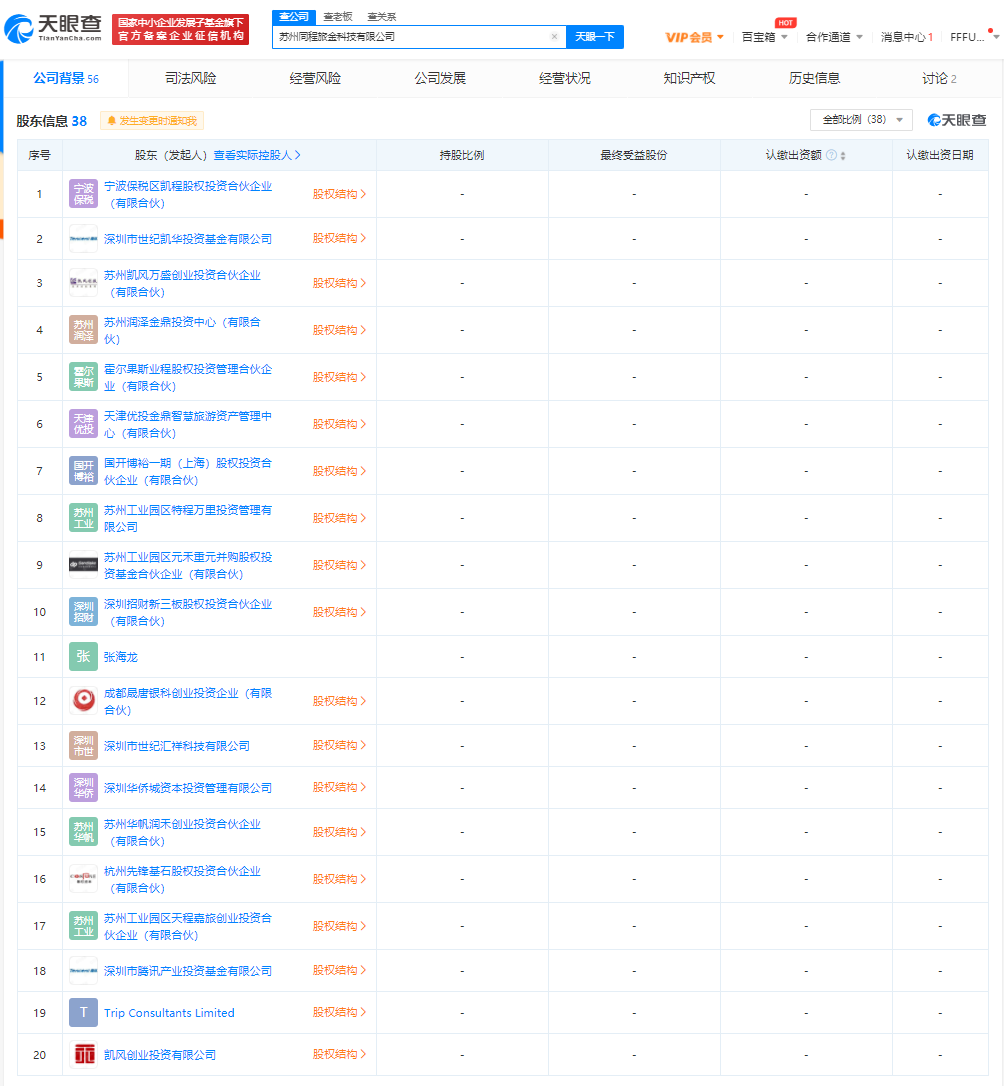
Task: Open 股权结构 for 国开博裕一期股权投资合伙企业
Action: tap(339, 471)
